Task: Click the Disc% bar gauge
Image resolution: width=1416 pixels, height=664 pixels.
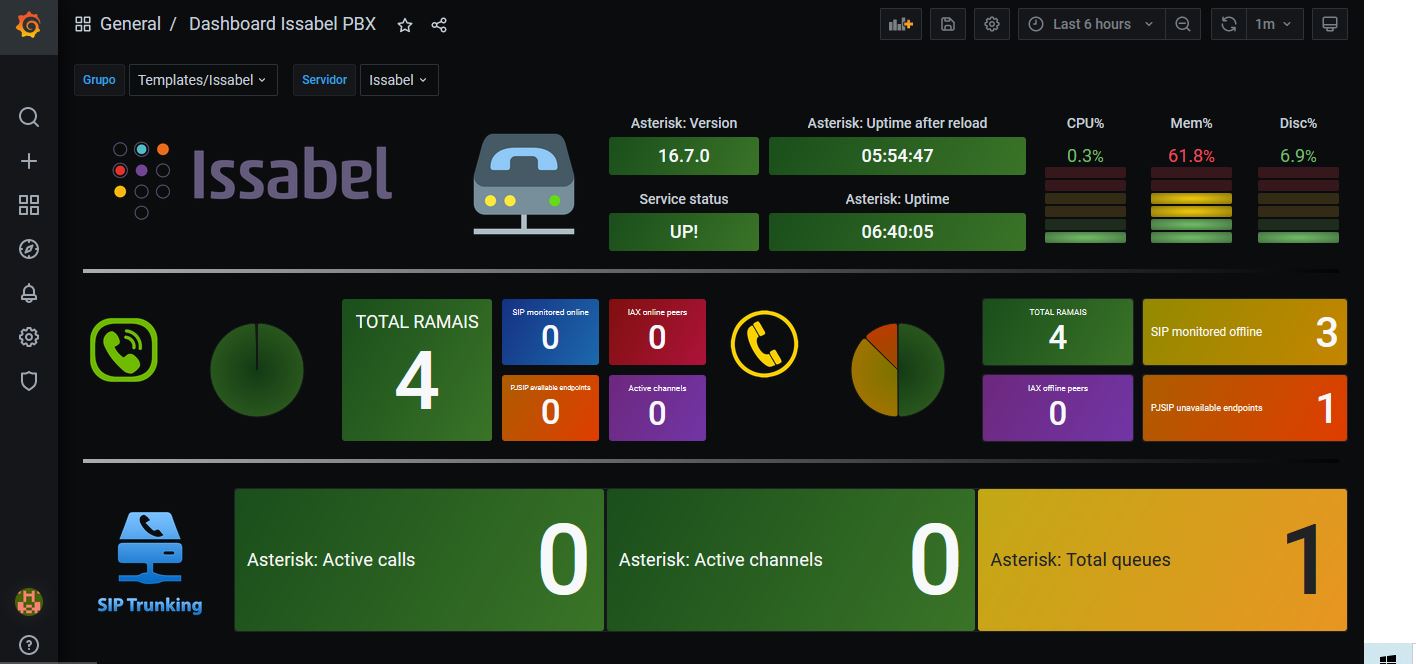Action: pyautogui.click(x=1298, y=205)
